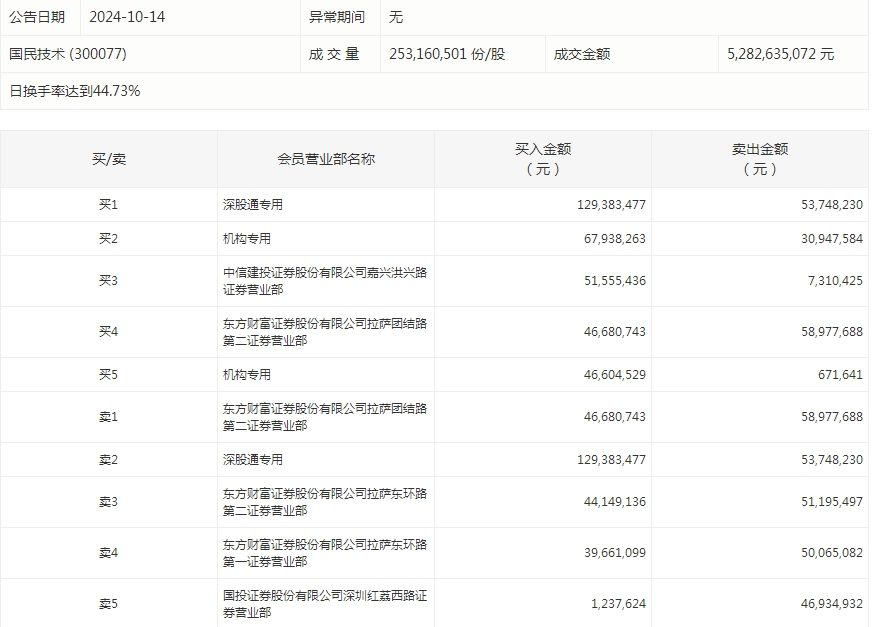
Task: Select sell amount 7,310,425
Action: (x=835, y=280)
